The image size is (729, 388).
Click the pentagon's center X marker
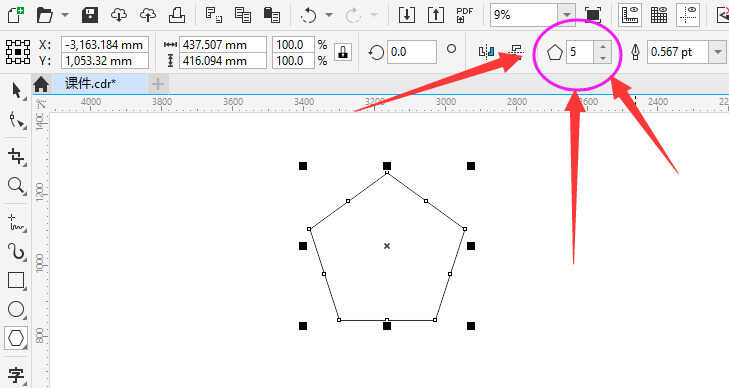click(x=387, y=246)
